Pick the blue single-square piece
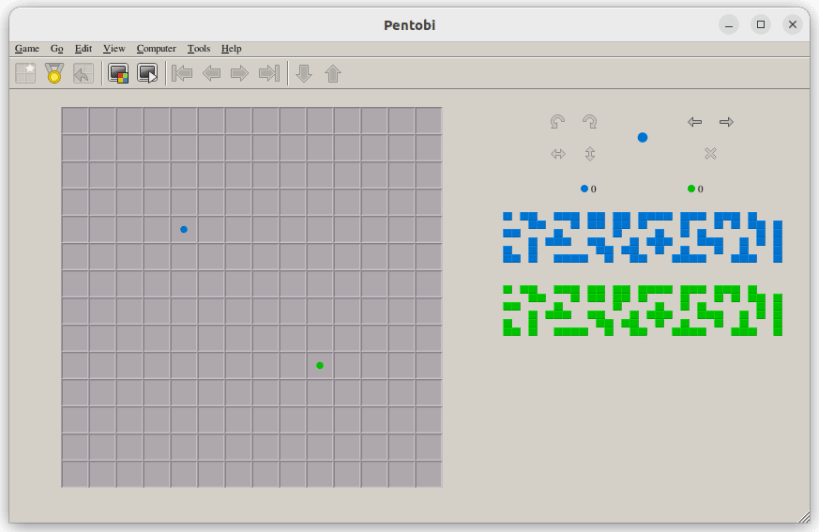 click(508, 216)
